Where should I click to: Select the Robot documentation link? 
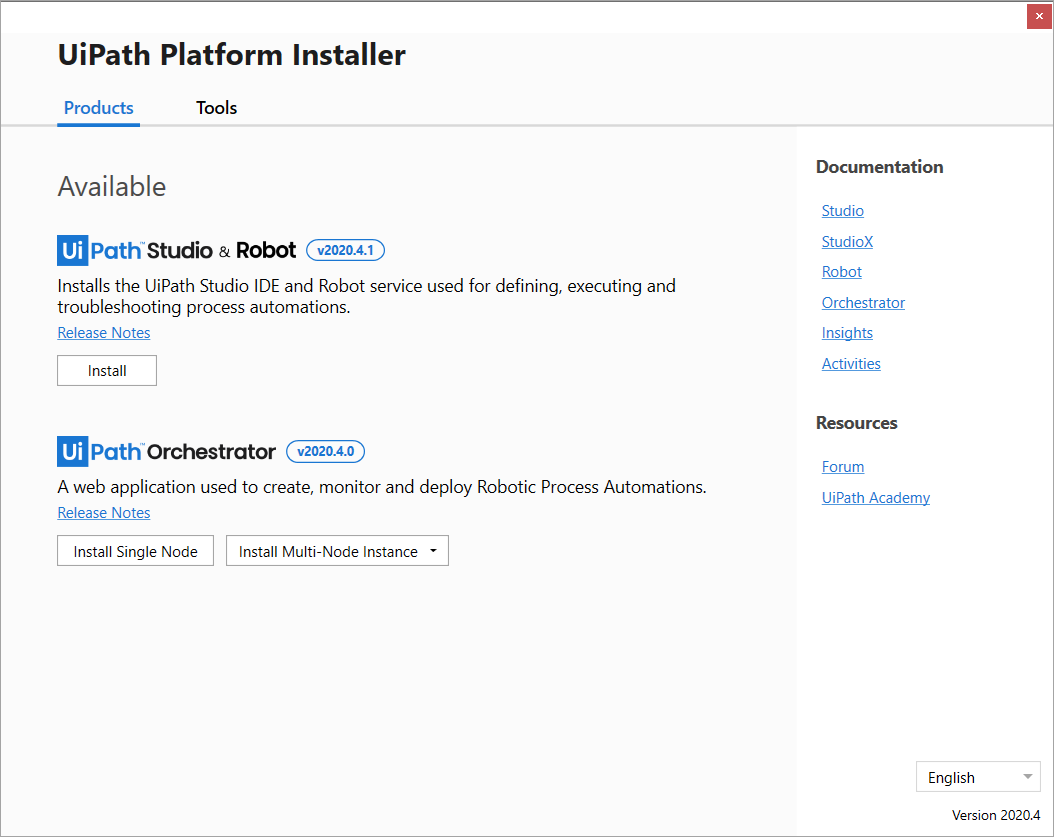click(841, 272)
